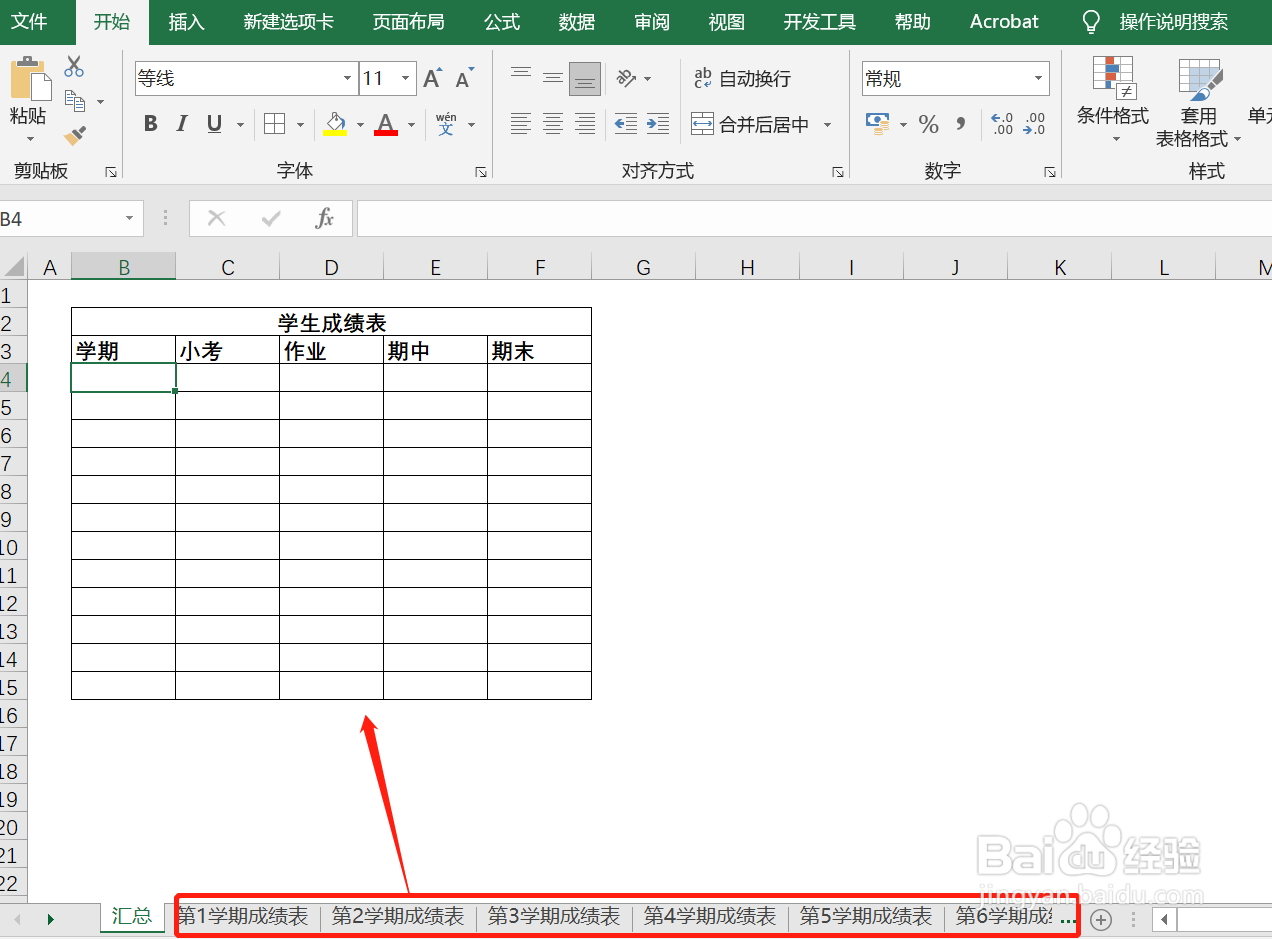Align text left
The image size is (1272, 939).
(521, 124)
